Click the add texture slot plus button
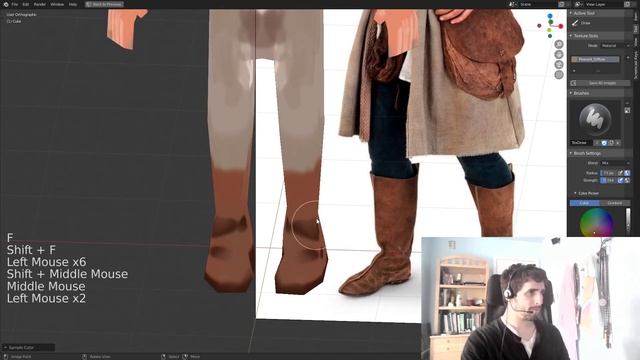The width and height of the screenshot is (640, 360). (628, 58)
